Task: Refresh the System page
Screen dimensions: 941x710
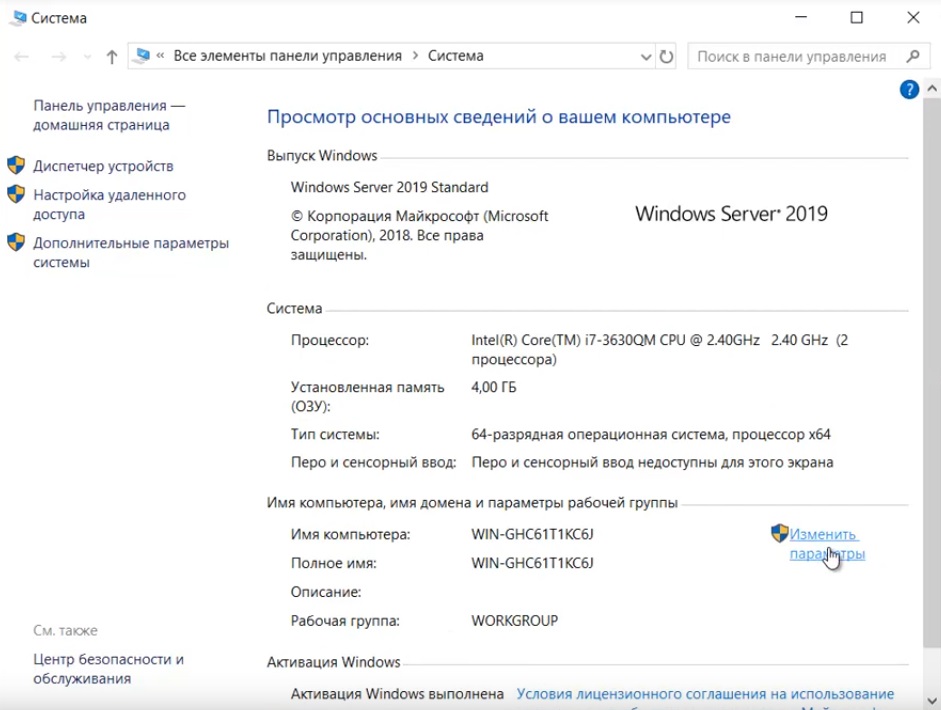Action: 667,56
